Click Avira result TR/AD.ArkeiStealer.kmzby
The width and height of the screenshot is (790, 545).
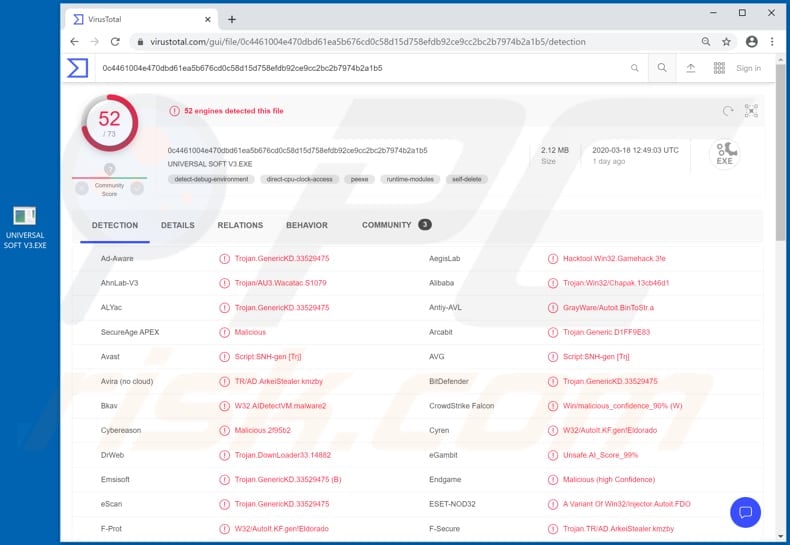click(279, 381)
